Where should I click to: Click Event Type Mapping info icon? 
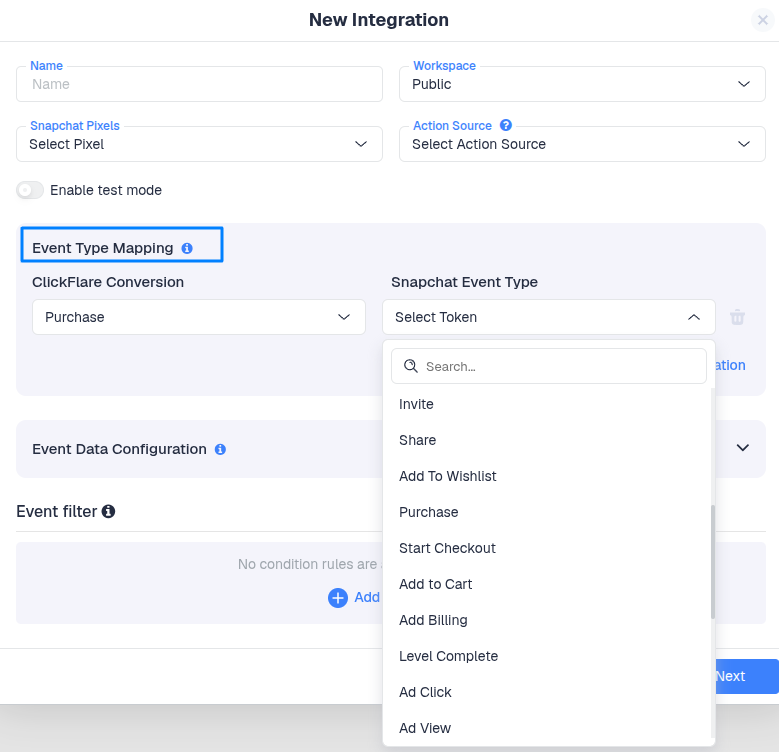187,248
